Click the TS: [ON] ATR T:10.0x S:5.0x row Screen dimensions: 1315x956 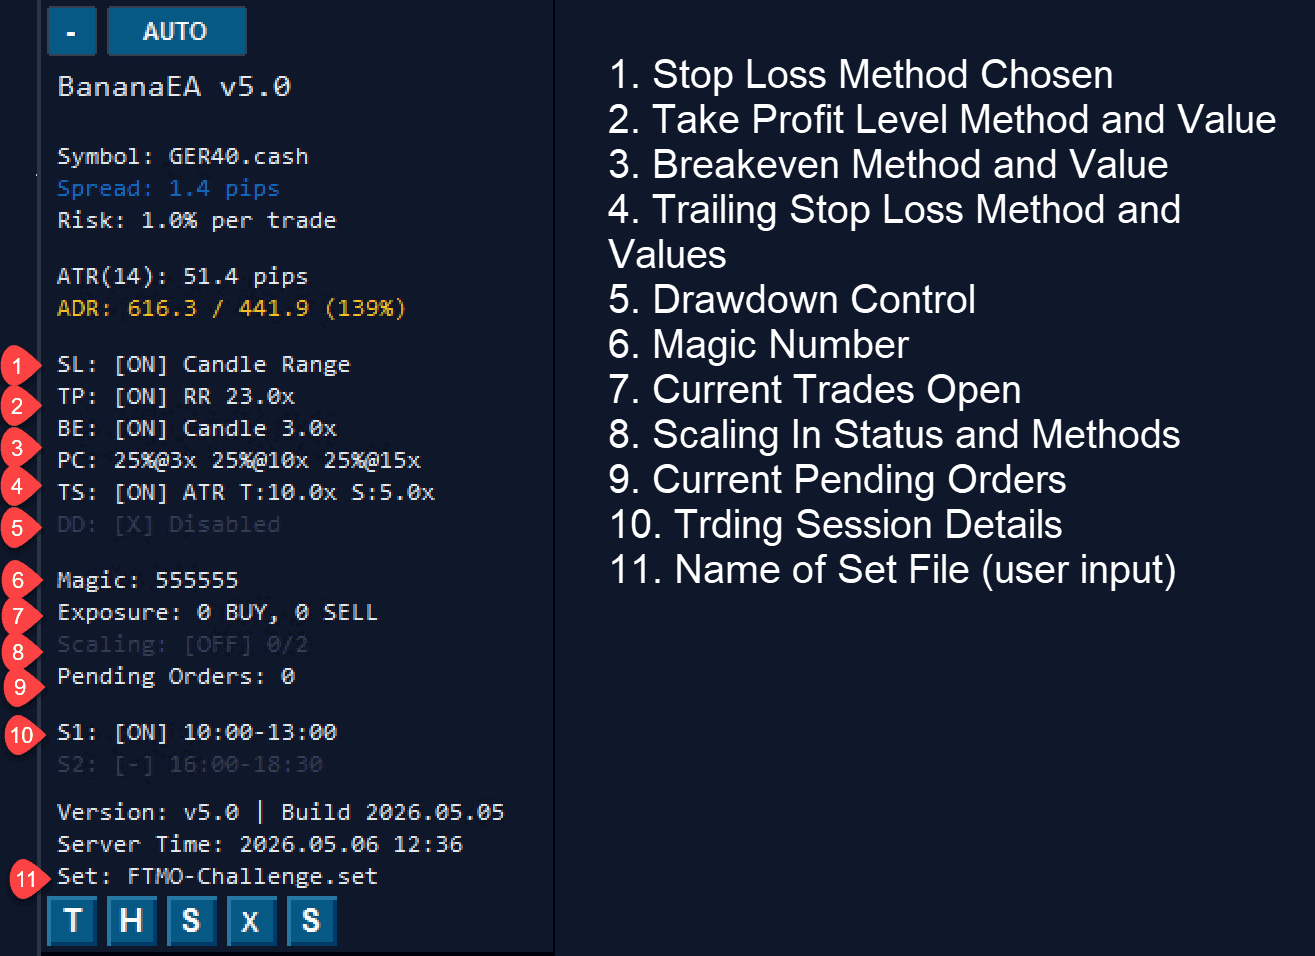click(246, 493)
